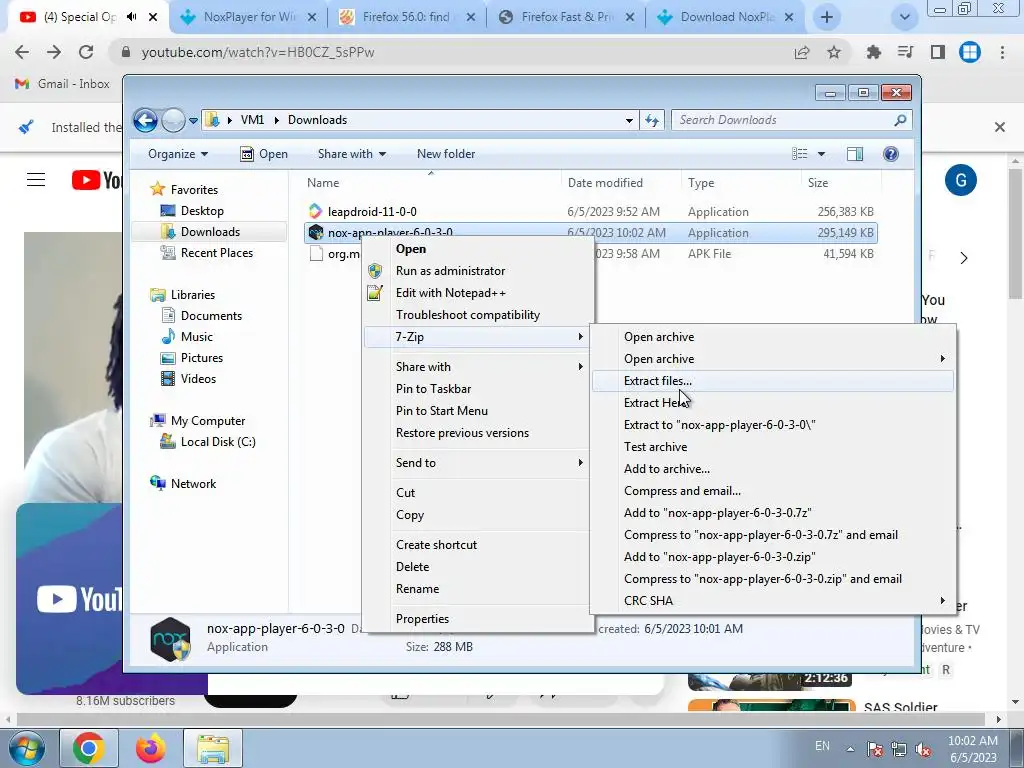Viewport: 1024px width, 768px height.
Task: Mute the YouTube tab audio icon
Action: [x=132, y=17]
